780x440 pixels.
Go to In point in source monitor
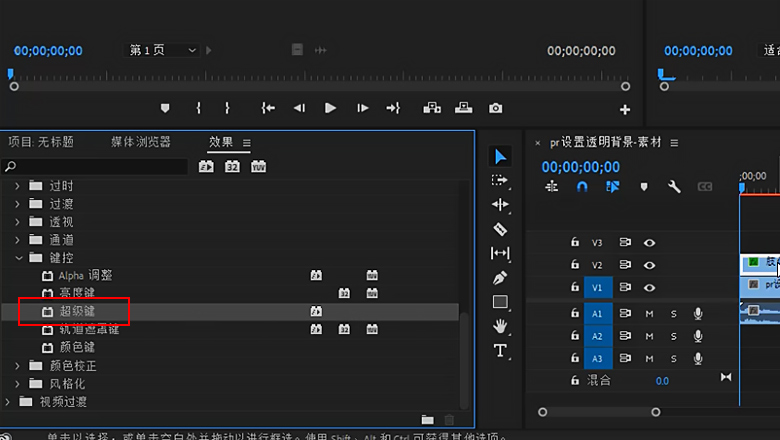point(268,108)
